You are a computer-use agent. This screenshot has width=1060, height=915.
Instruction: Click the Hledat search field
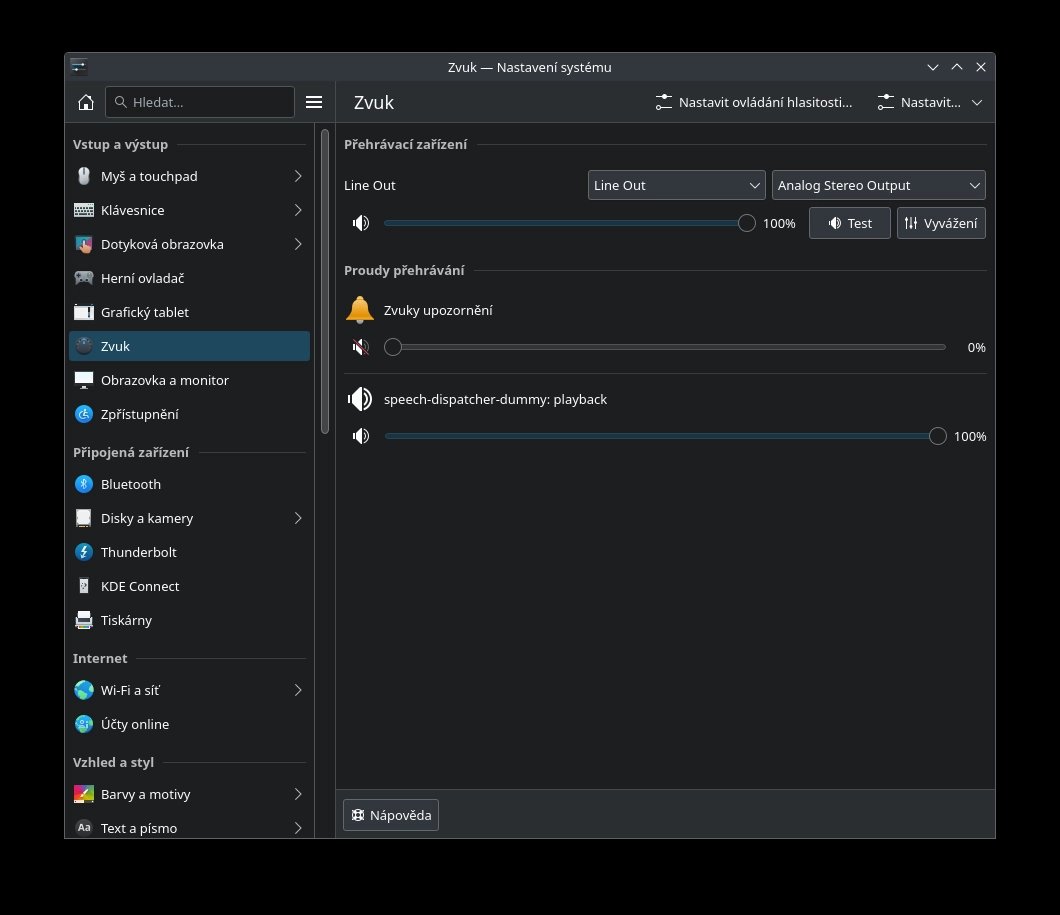[200, 102]
